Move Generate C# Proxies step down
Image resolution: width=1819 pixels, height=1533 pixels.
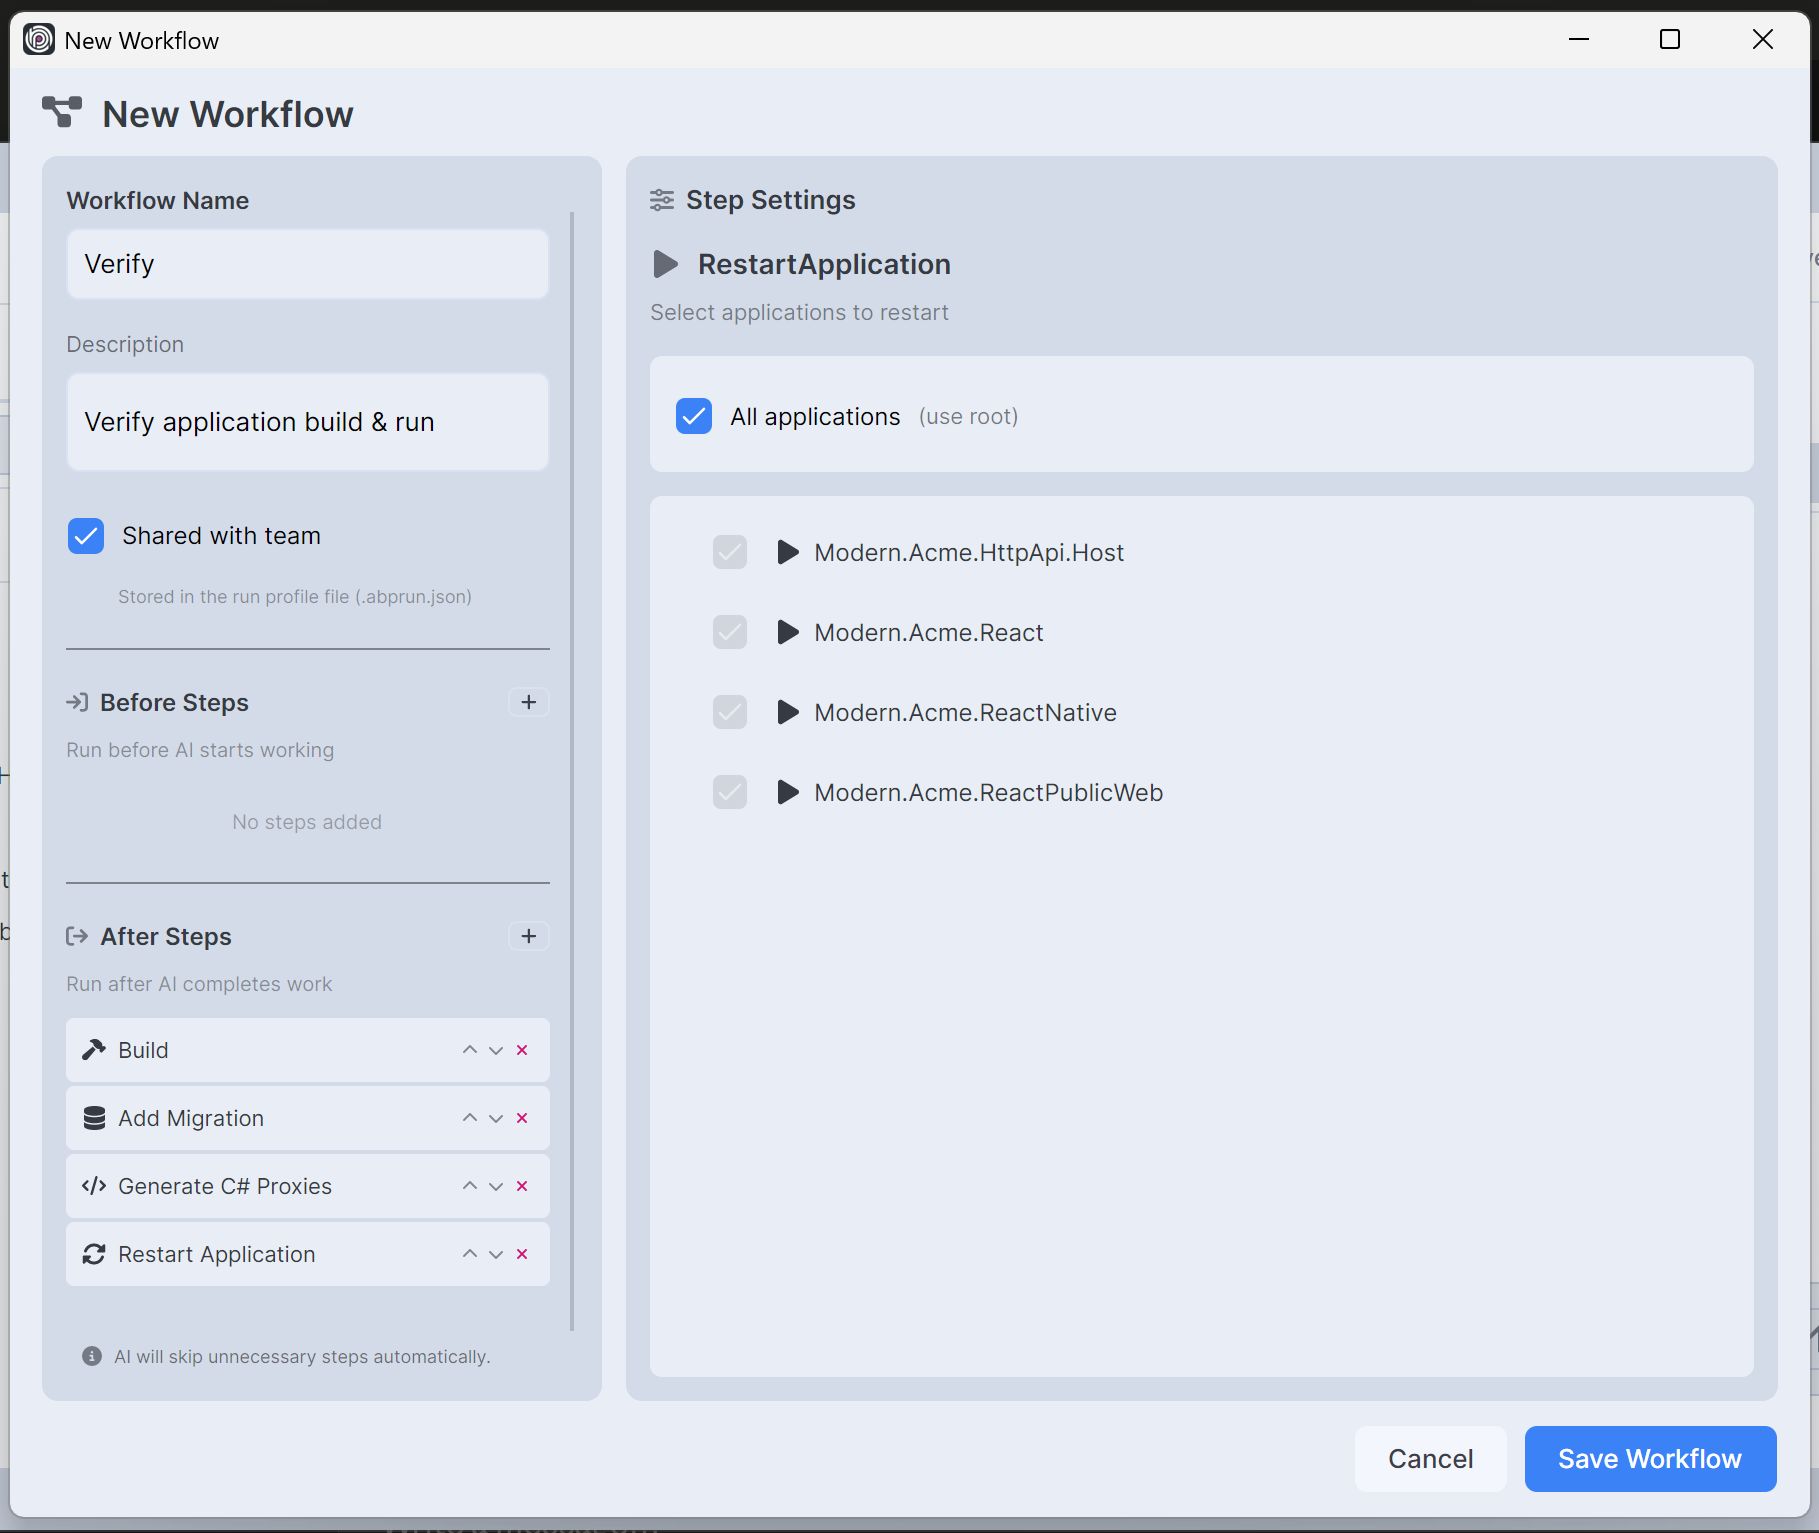pyautogui.click(x=496, y=1186)
